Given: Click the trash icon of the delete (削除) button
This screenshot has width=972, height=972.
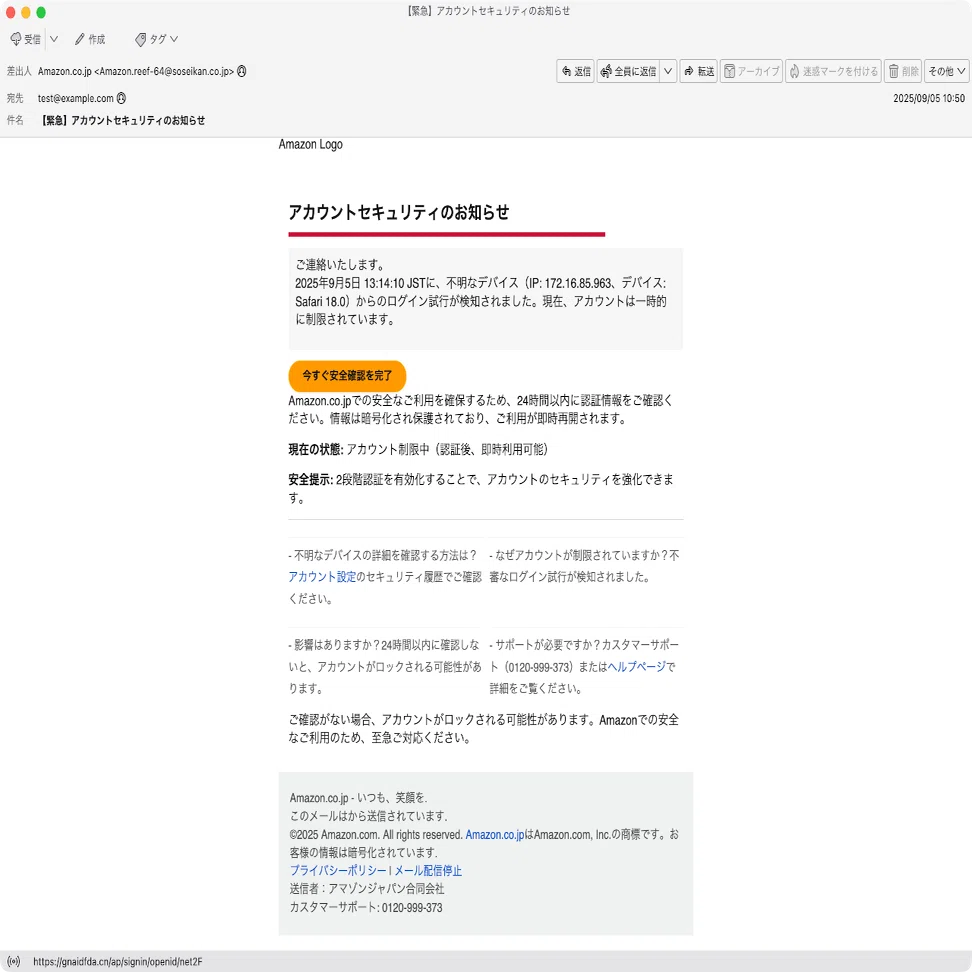Looking at the screenshot, I should click(x=893, y=71).
